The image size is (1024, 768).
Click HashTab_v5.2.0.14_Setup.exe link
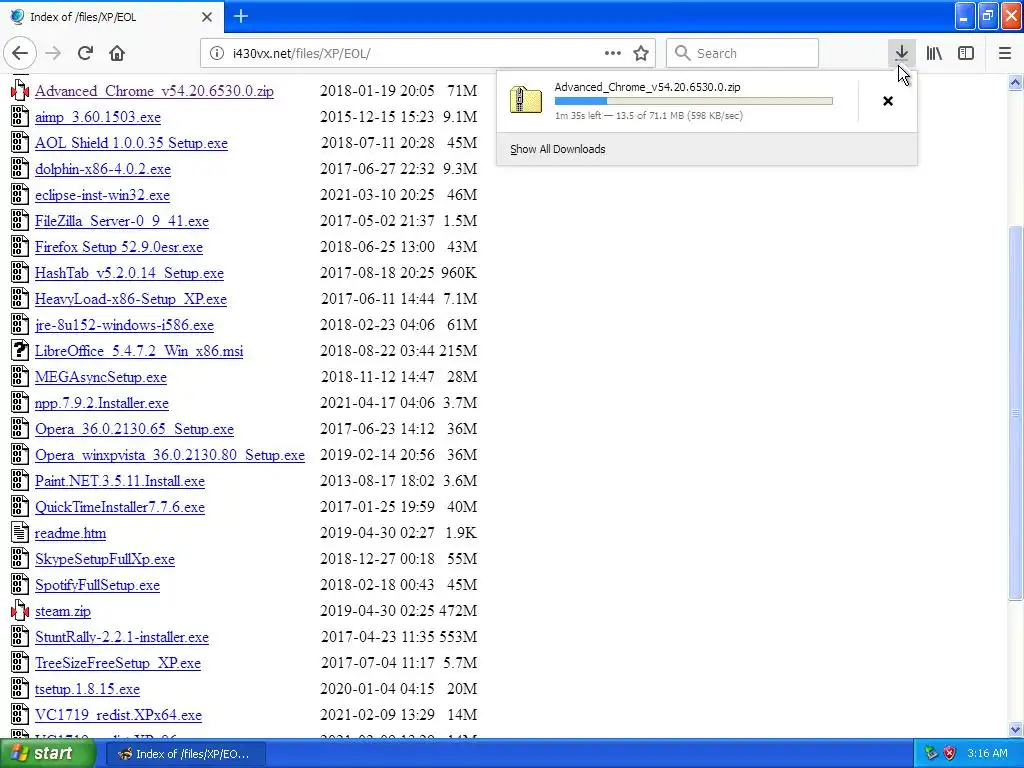tap(129, 273)
